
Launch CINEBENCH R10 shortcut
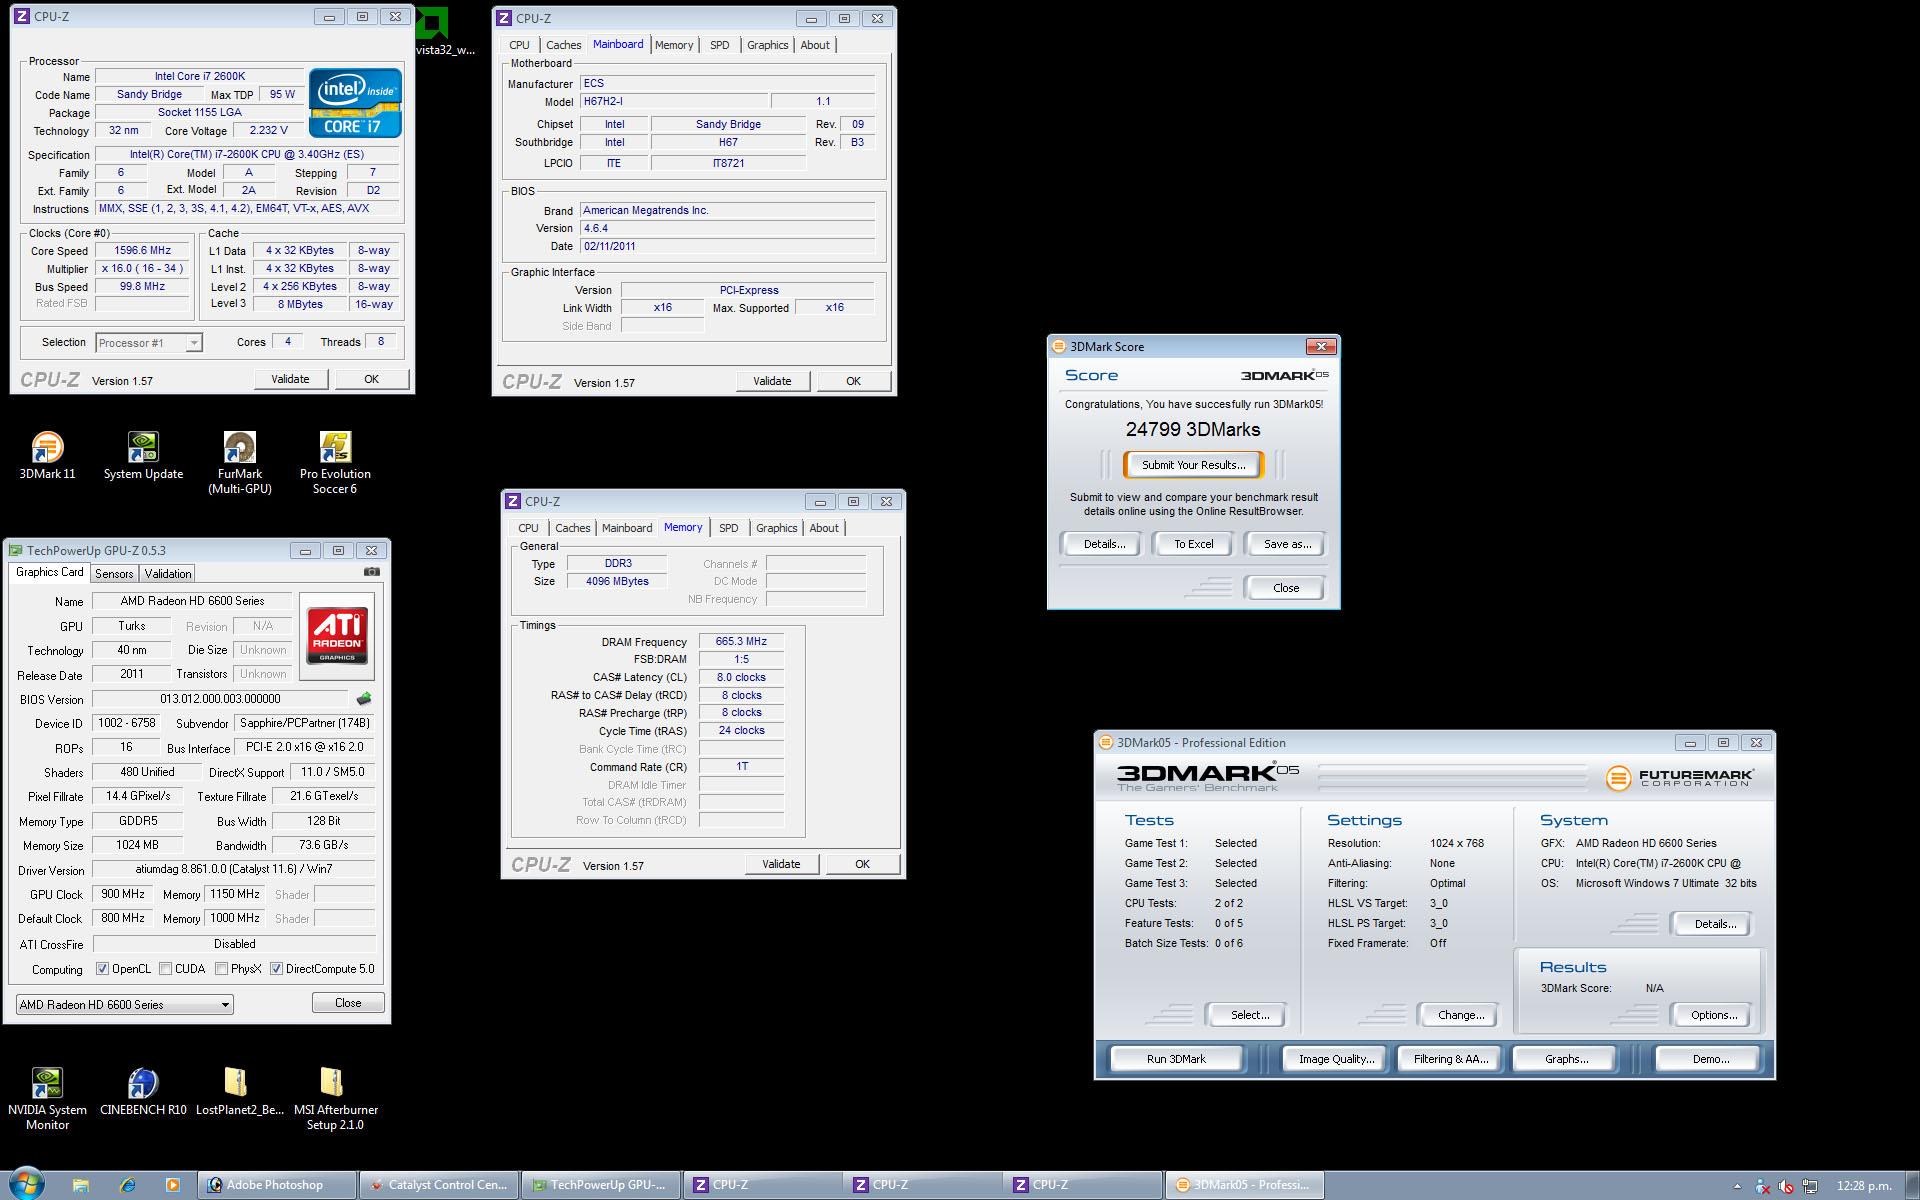coord(143,1091)
